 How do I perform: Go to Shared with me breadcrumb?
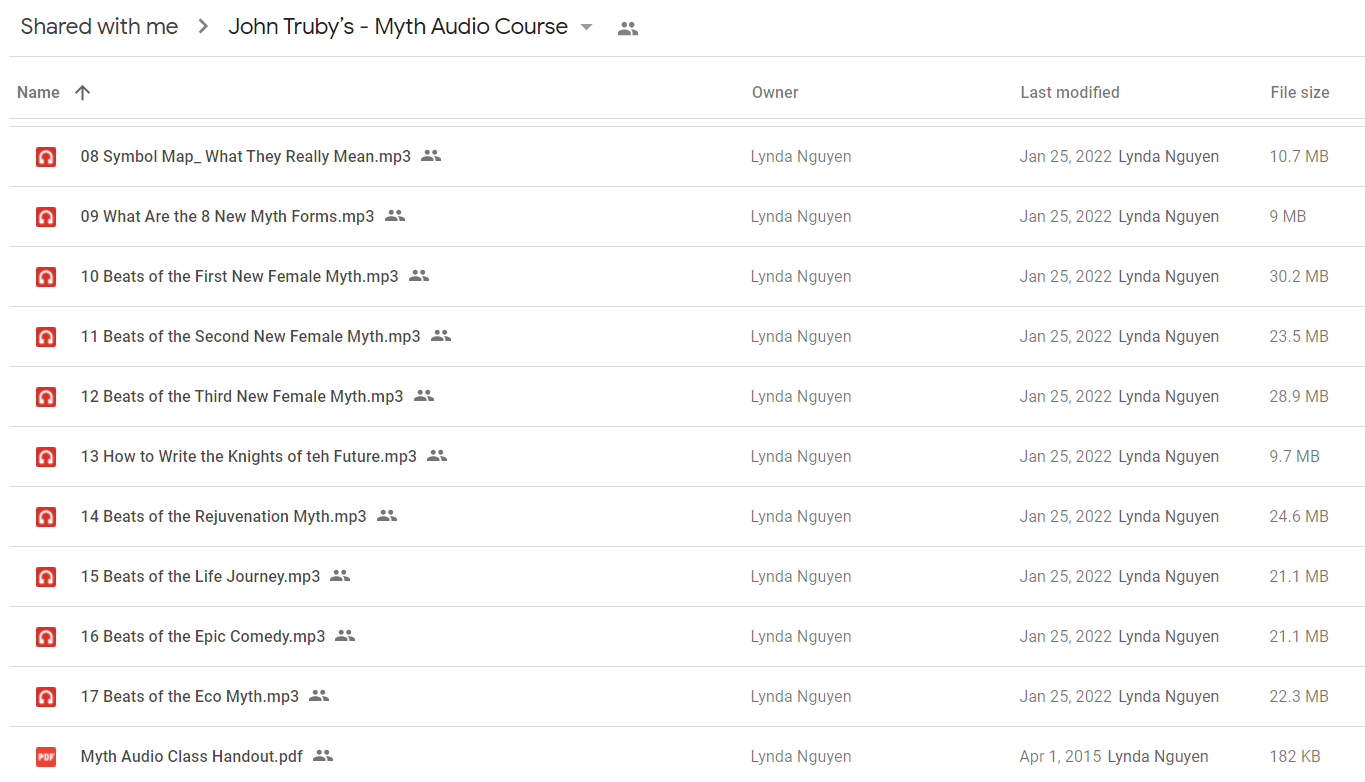coord(99,27)
